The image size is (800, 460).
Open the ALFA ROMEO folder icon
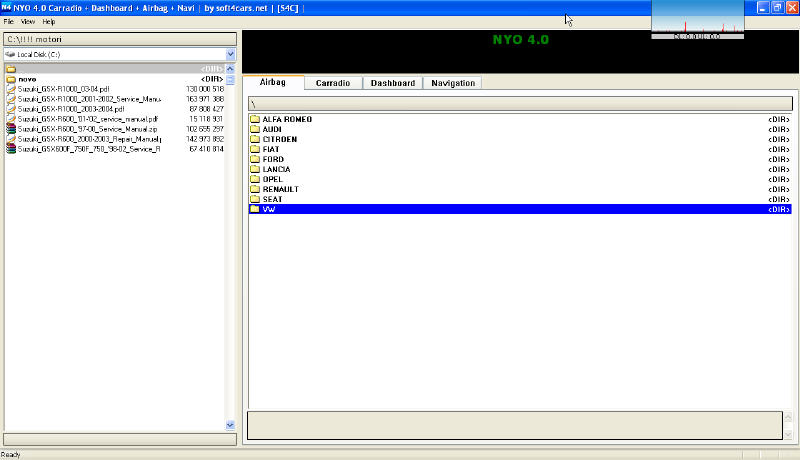tap(254, 119)
